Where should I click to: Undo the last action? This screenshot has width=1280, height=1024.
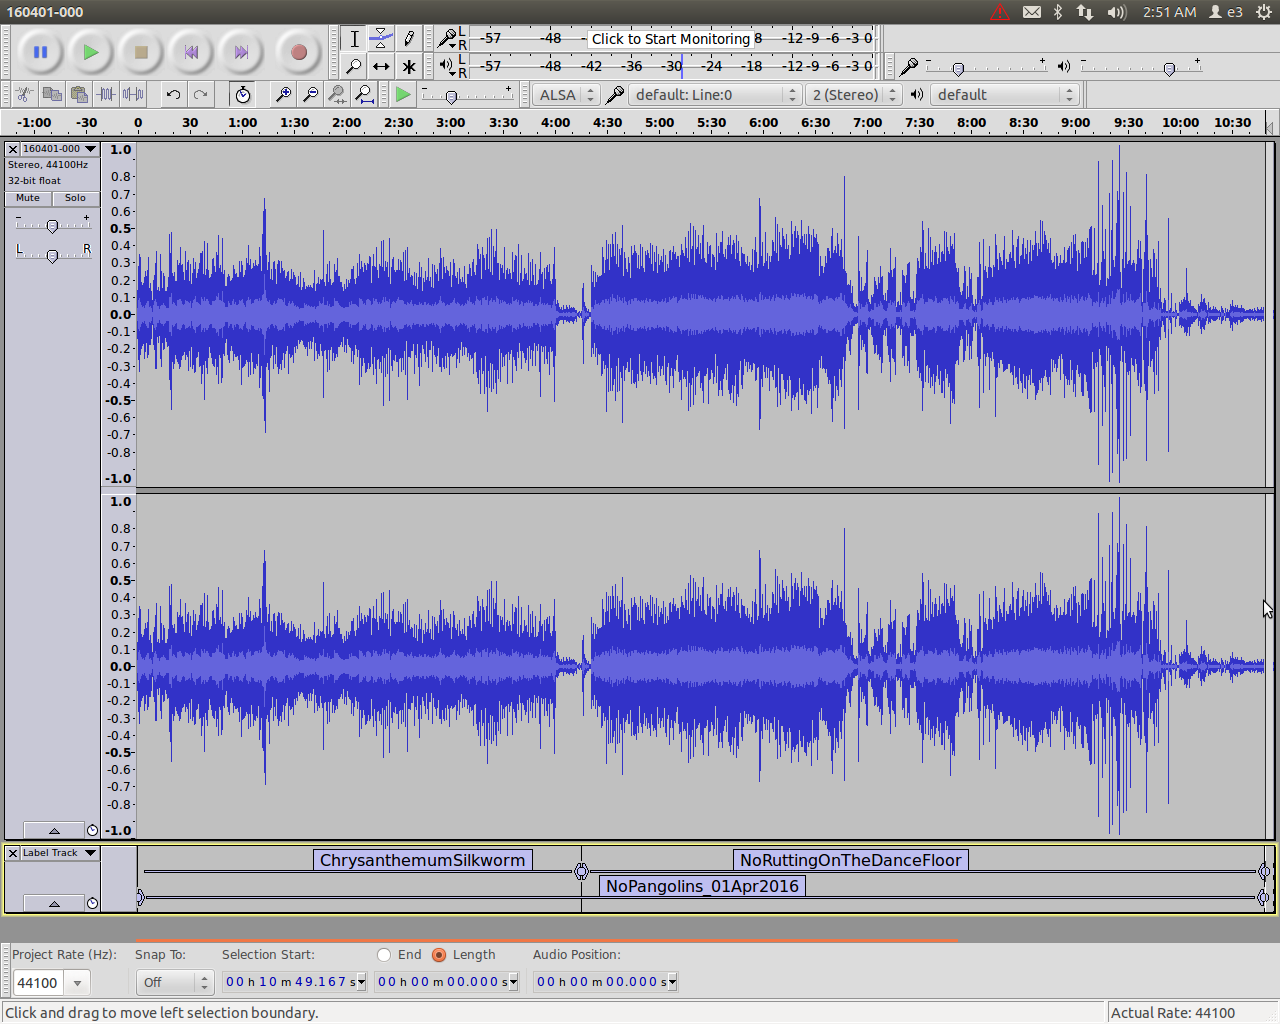(x=173, y=95)
